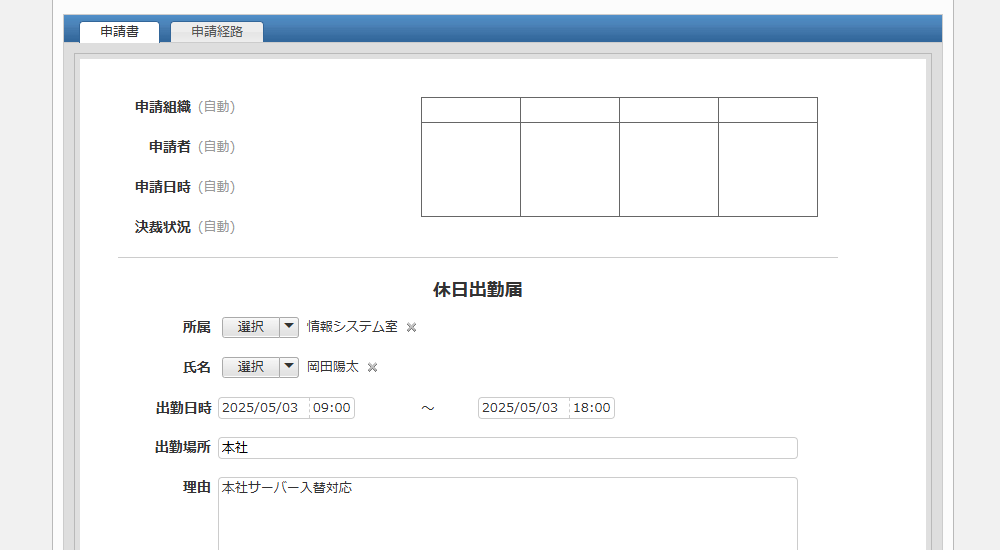Screen dimensions: 1000x550
Task: Click the 休日出勤届 form title
Action: coord(478,290)
